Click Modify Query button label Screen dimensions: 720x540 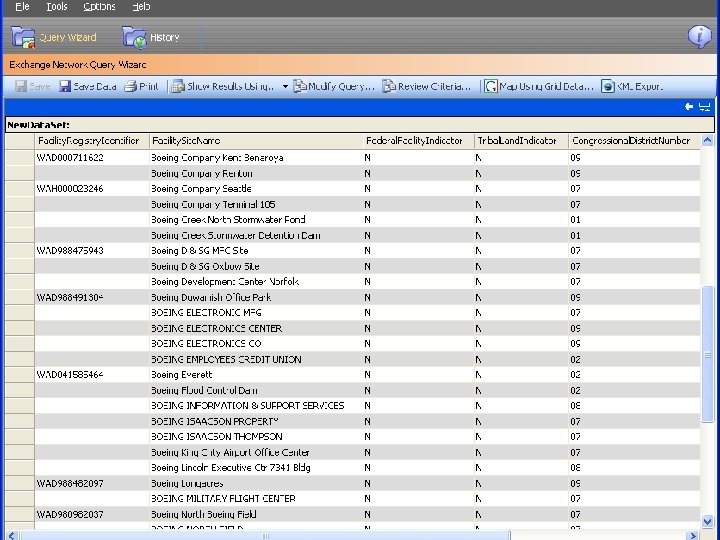[x=342, y=86]
